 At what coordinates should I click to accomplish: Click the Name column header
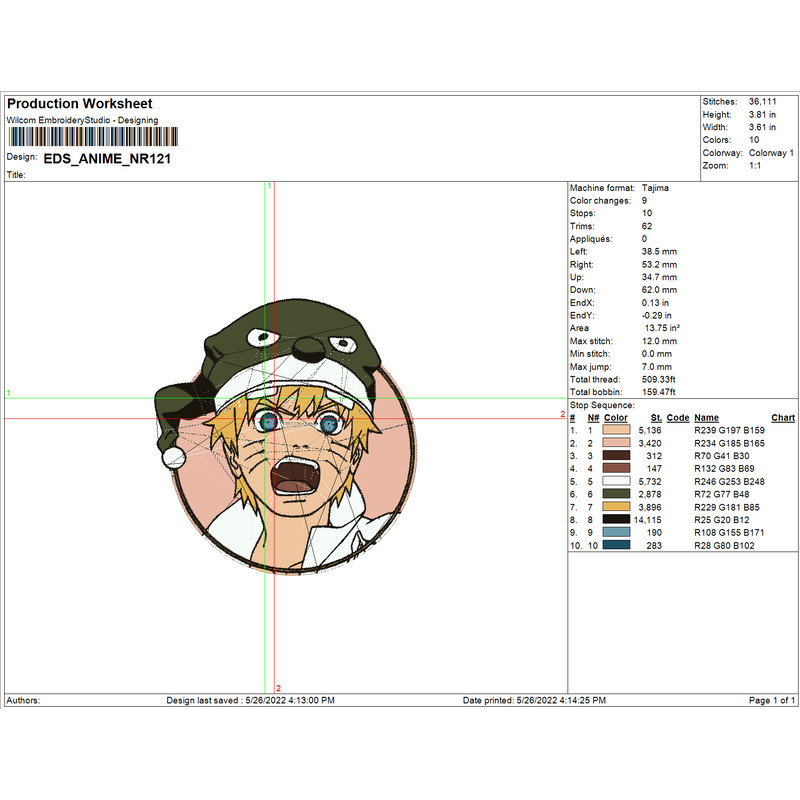tap(706, 418)
